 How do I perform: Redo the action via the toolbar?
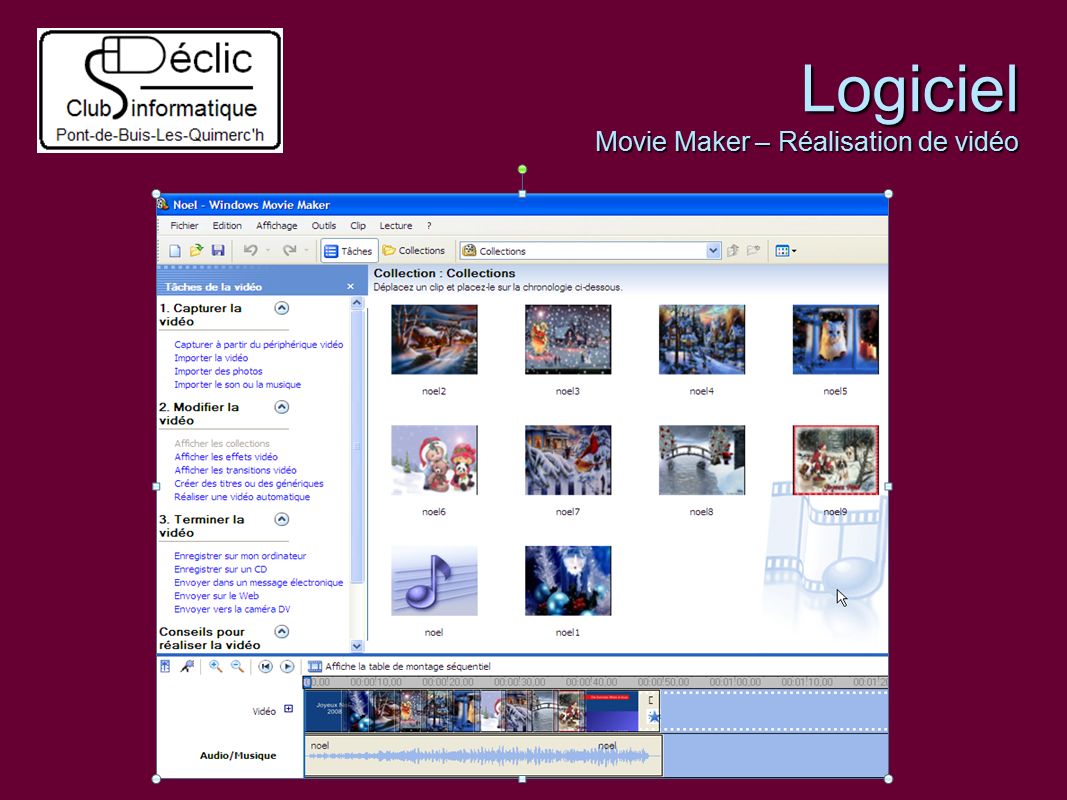pos(290,251)
